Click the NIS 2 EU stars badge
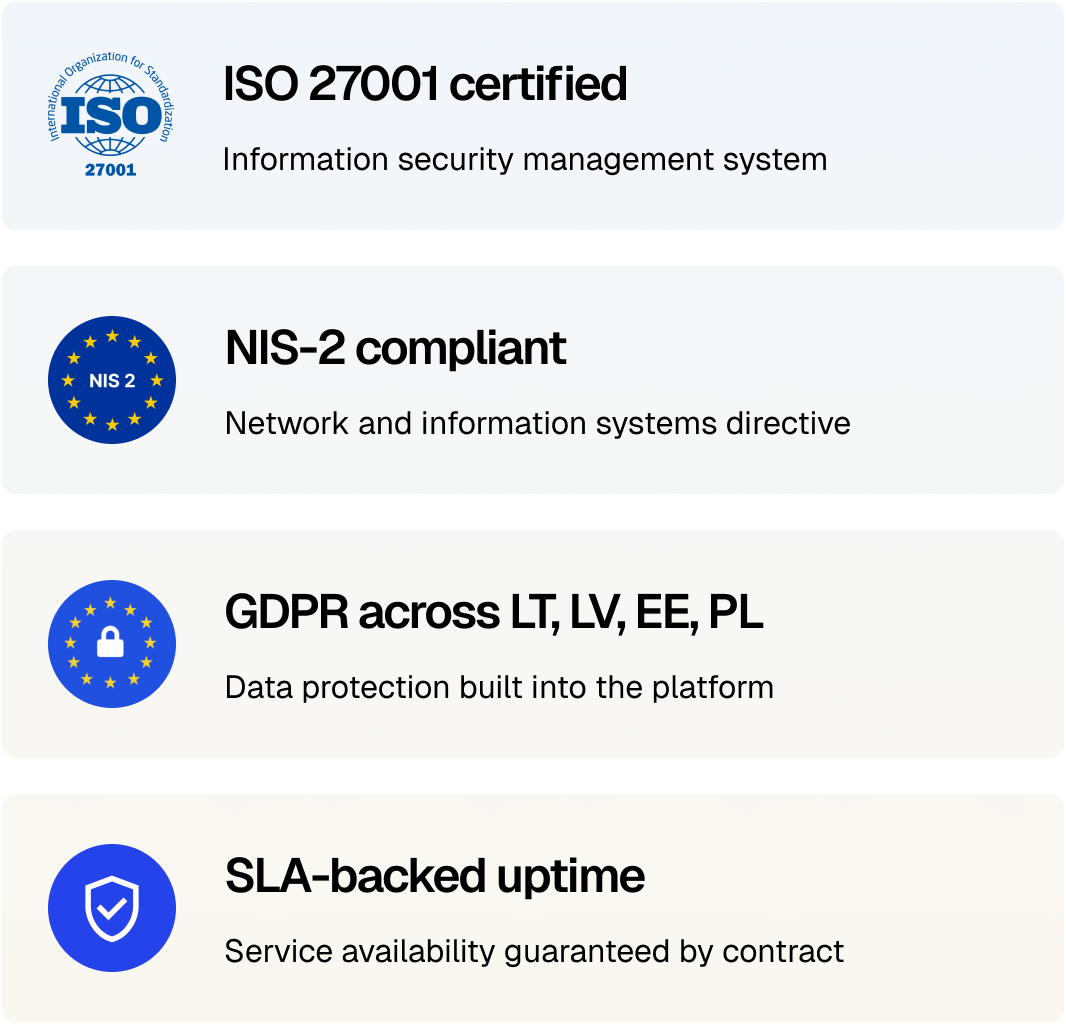Viewport: 1066px width, 1024px height. pos(112,380)
